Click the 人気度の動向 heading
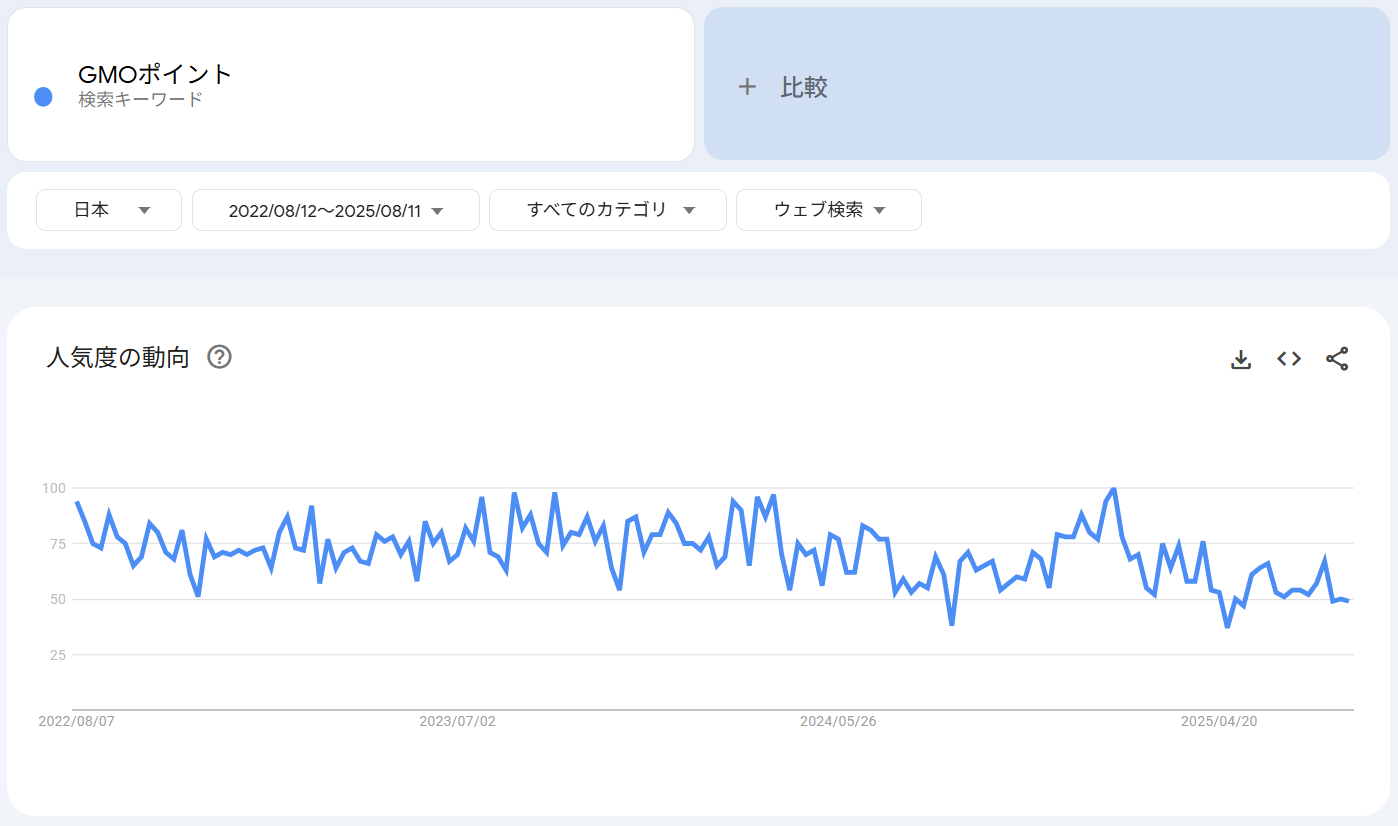This screenshot has width=1398, height=826. pos(118,357)
